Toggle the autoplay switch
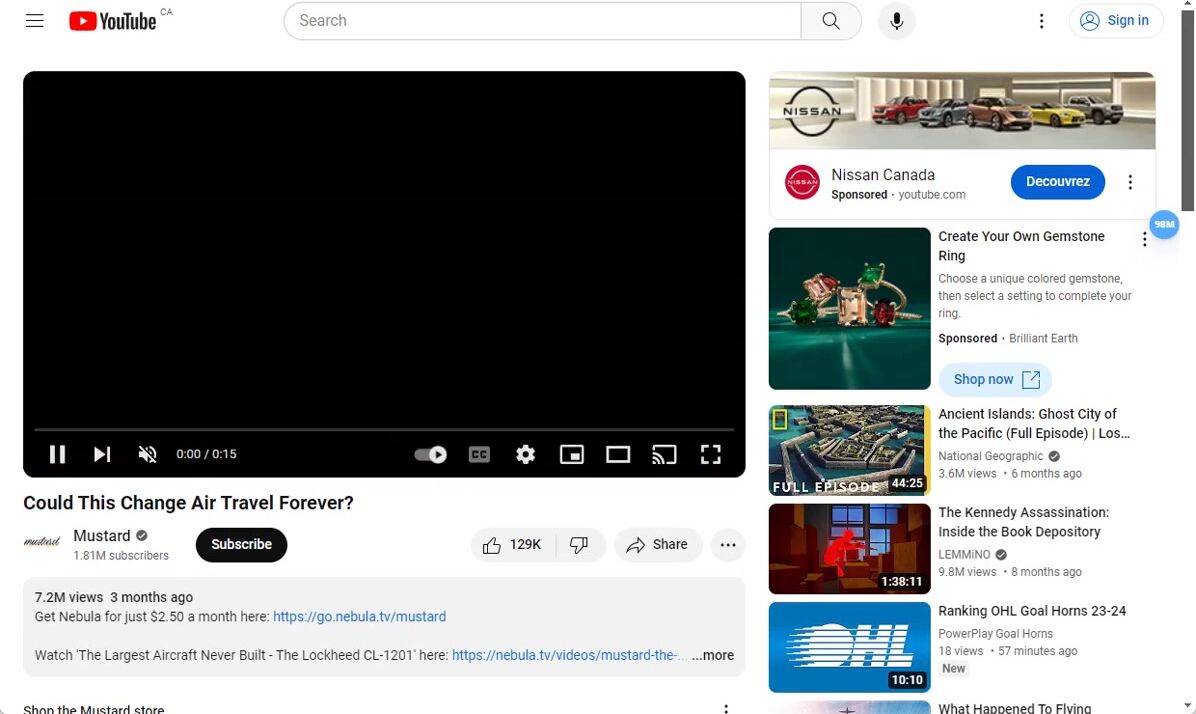 [430, 455]
